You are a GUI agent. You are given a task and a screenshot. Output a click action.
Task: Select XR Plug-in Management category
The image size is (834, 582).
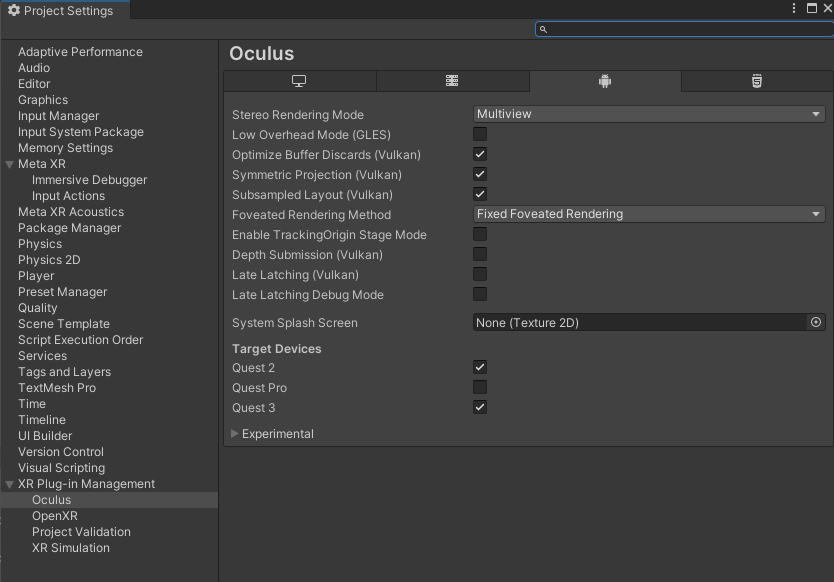point(87,484)
